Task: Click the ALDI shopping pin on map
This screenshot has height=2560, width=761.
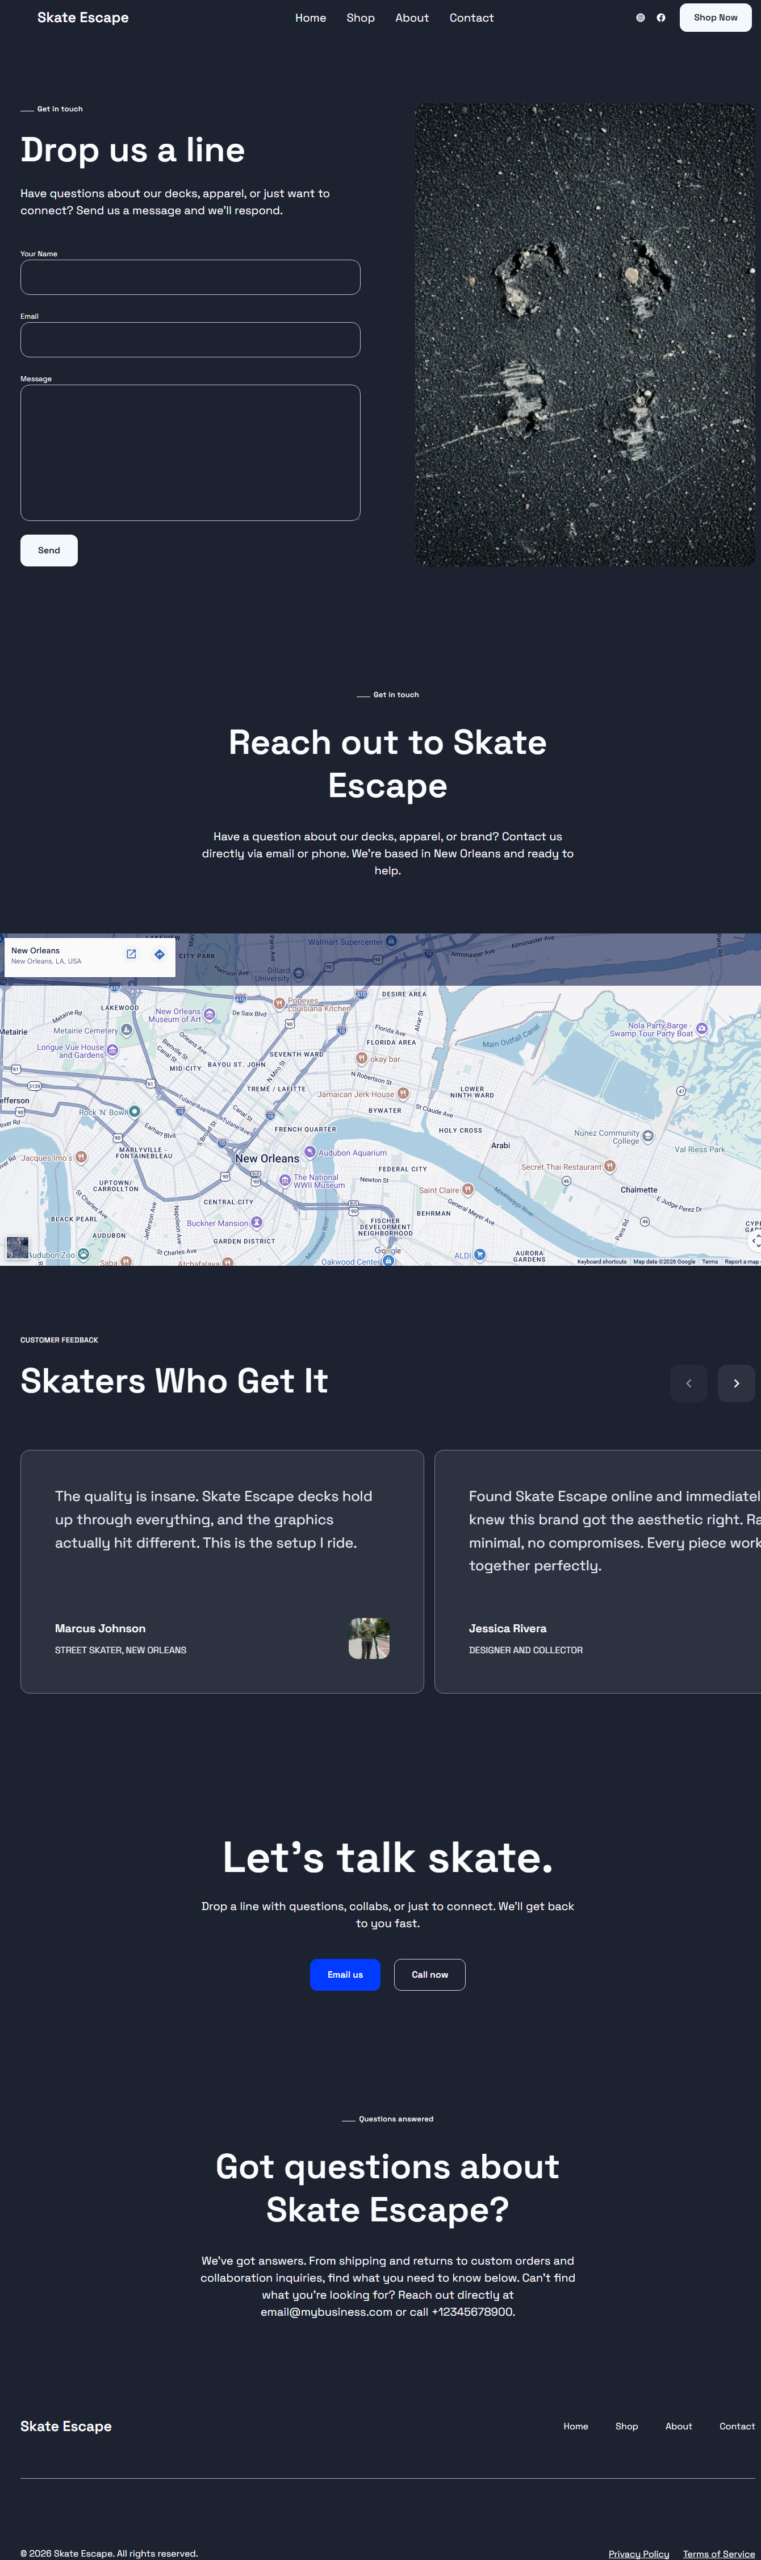Action: coord(480,1254)
